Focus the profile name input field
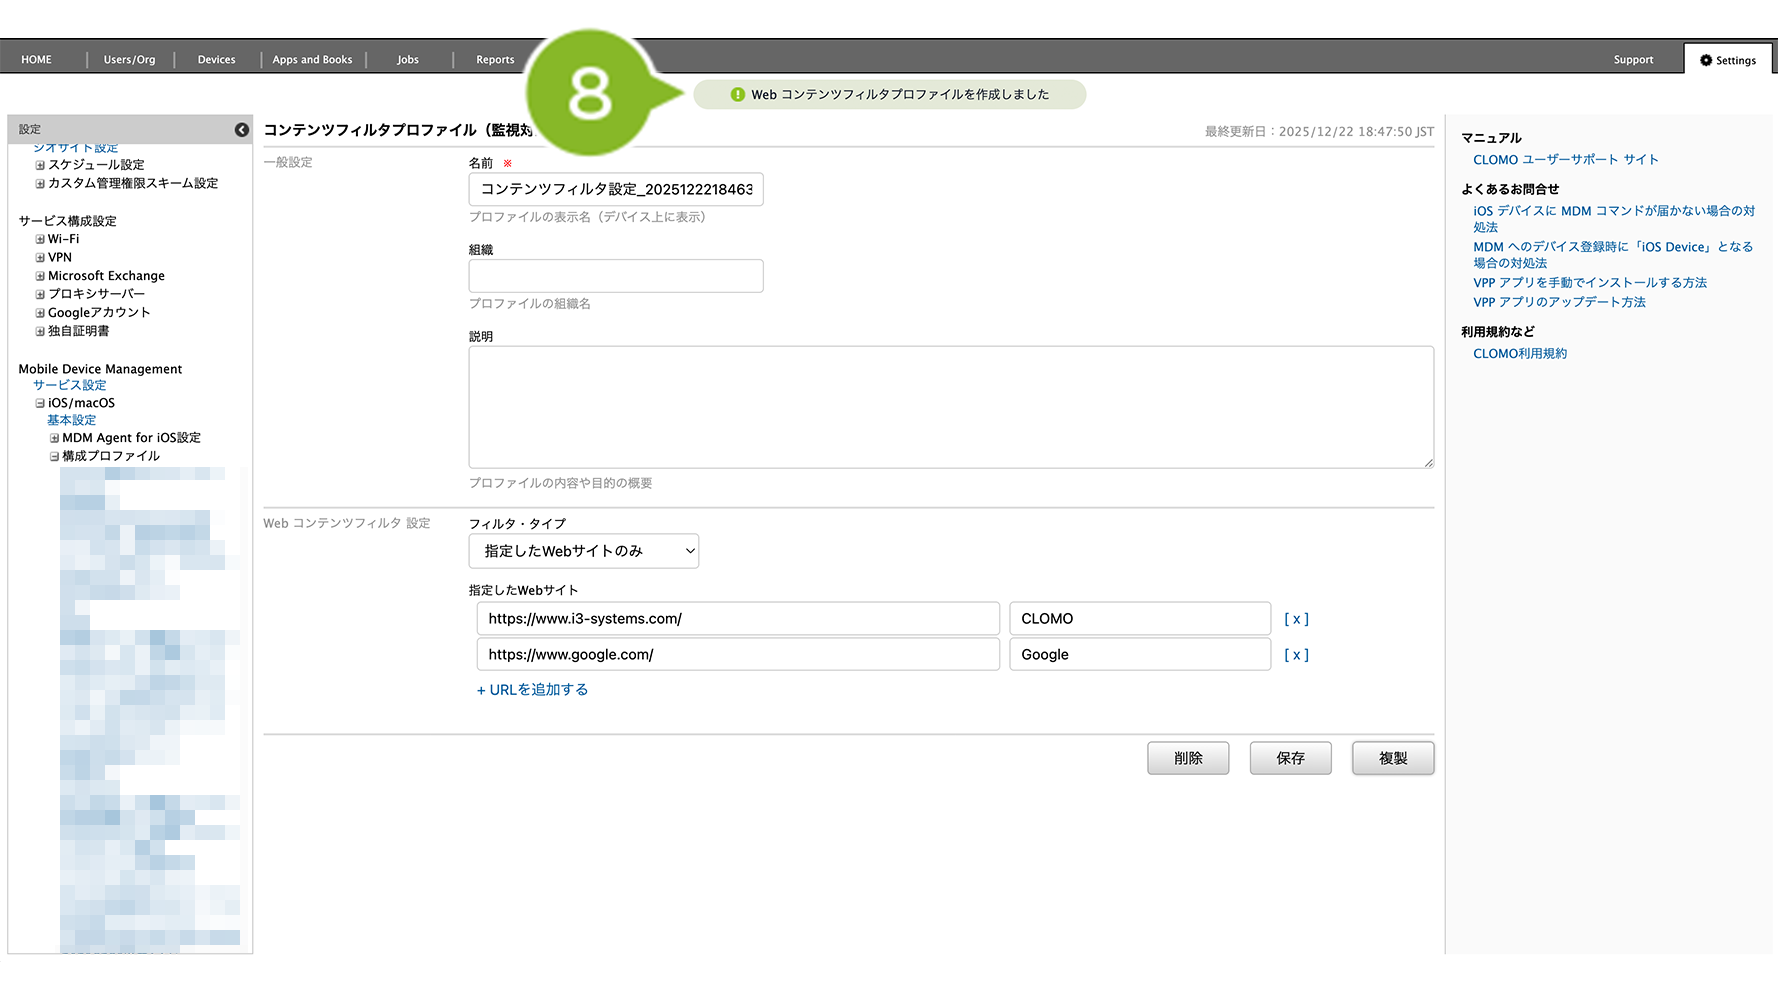 pyautogui.click(x=615, y=190)
